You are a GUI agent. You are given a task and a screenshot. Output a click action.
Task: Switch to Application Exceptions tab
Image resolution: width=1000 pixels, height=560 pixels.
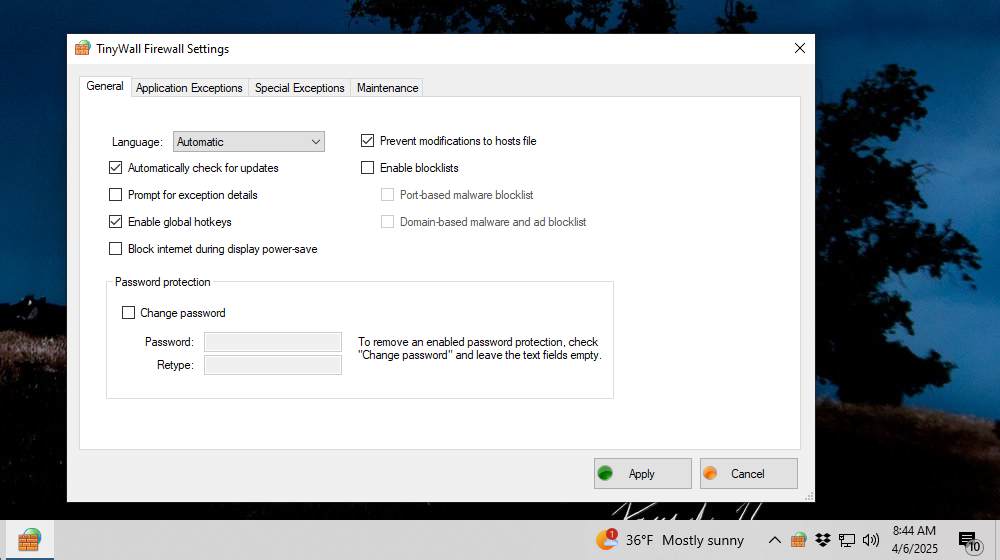coord(189,88)
